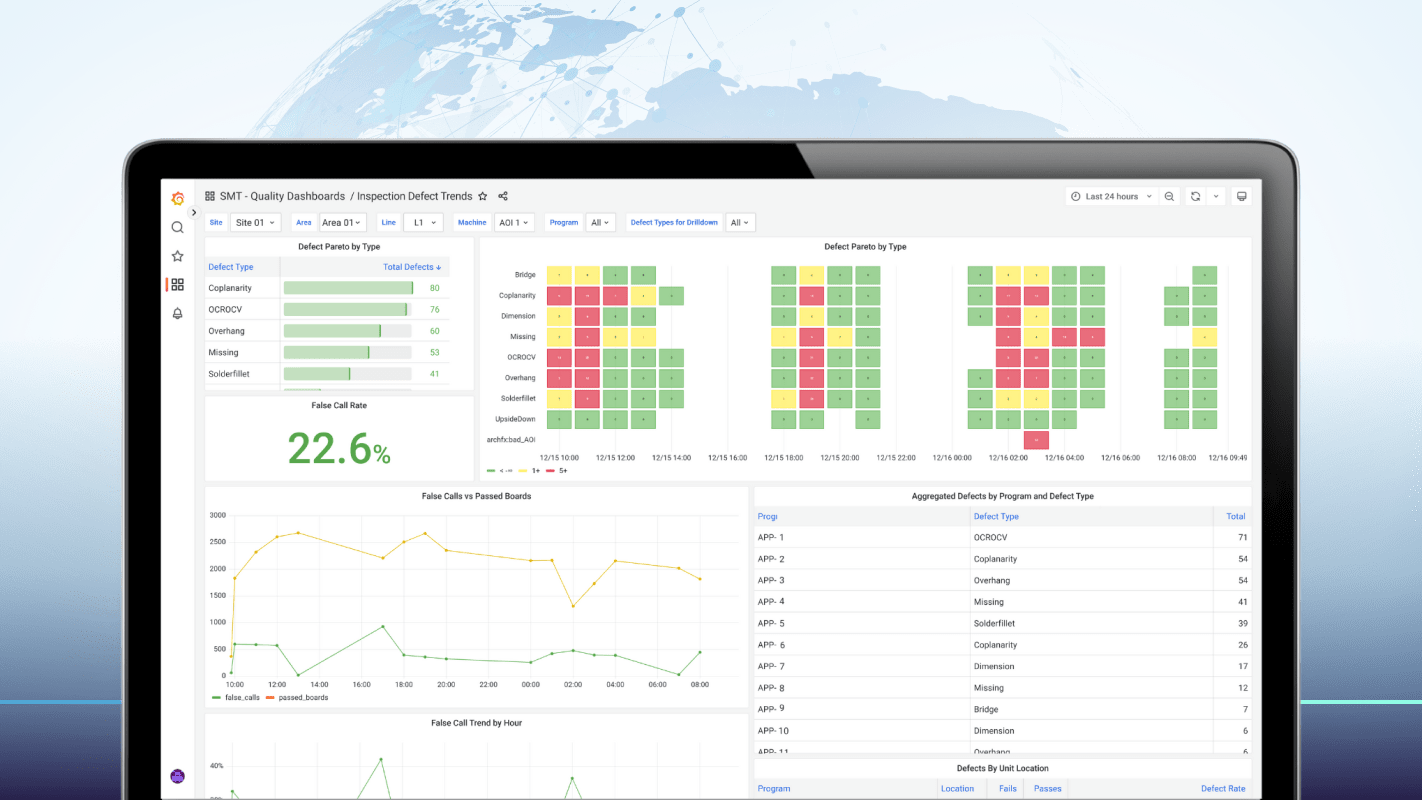Image resolution: width=1422 pixels, height=800 pixels.
Task: Open the Aggregated Defects by Program panel title
Action: click(1002, 496)
